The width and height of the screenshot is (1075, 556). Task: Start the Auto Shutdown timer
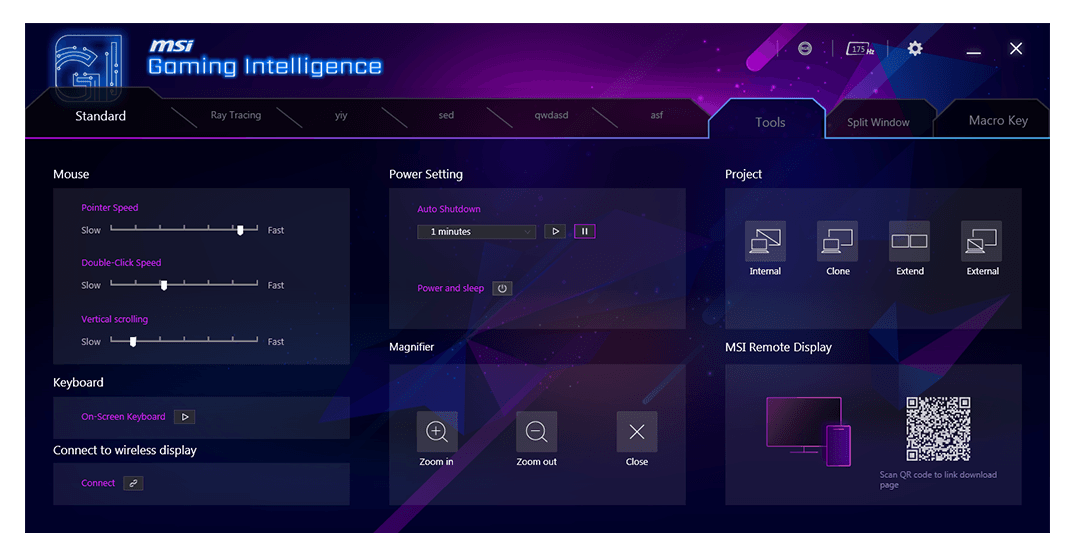(x=555, y=231)
